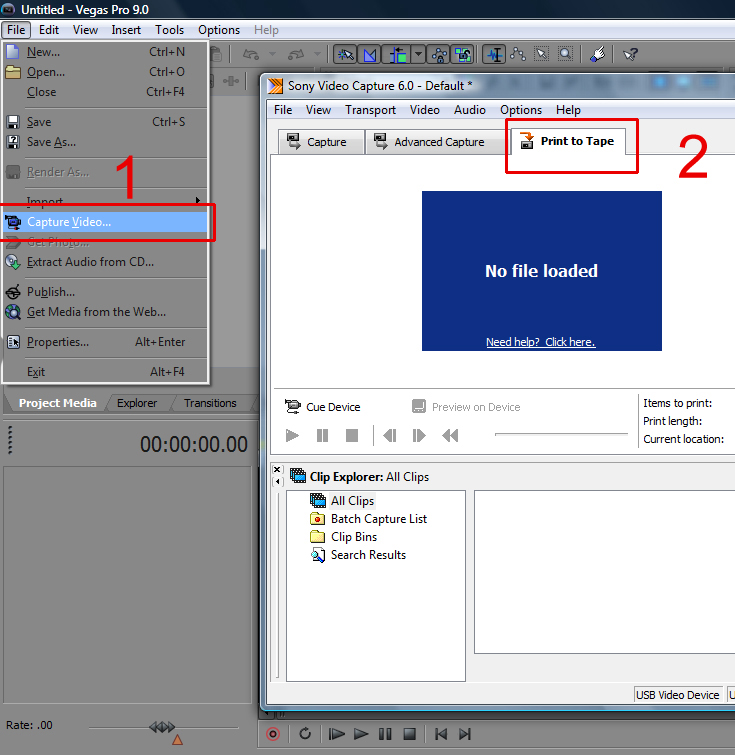Switch to the Capture tab

coord(321,142)
